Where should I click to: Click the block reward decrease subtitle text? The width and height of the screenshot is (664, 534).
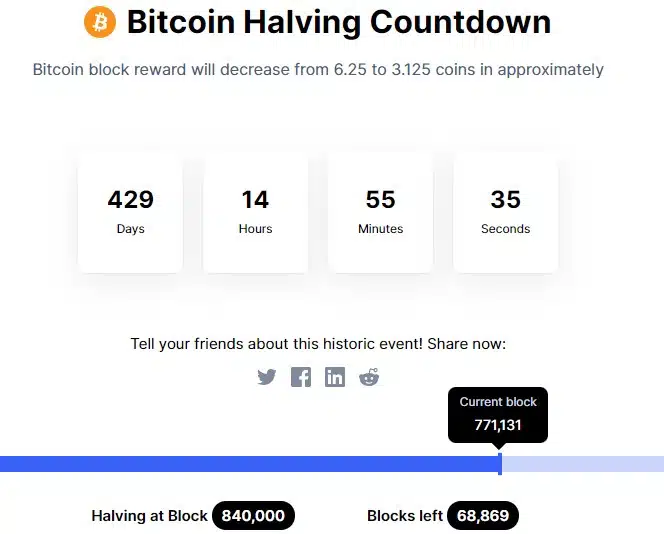pos(318,70)
